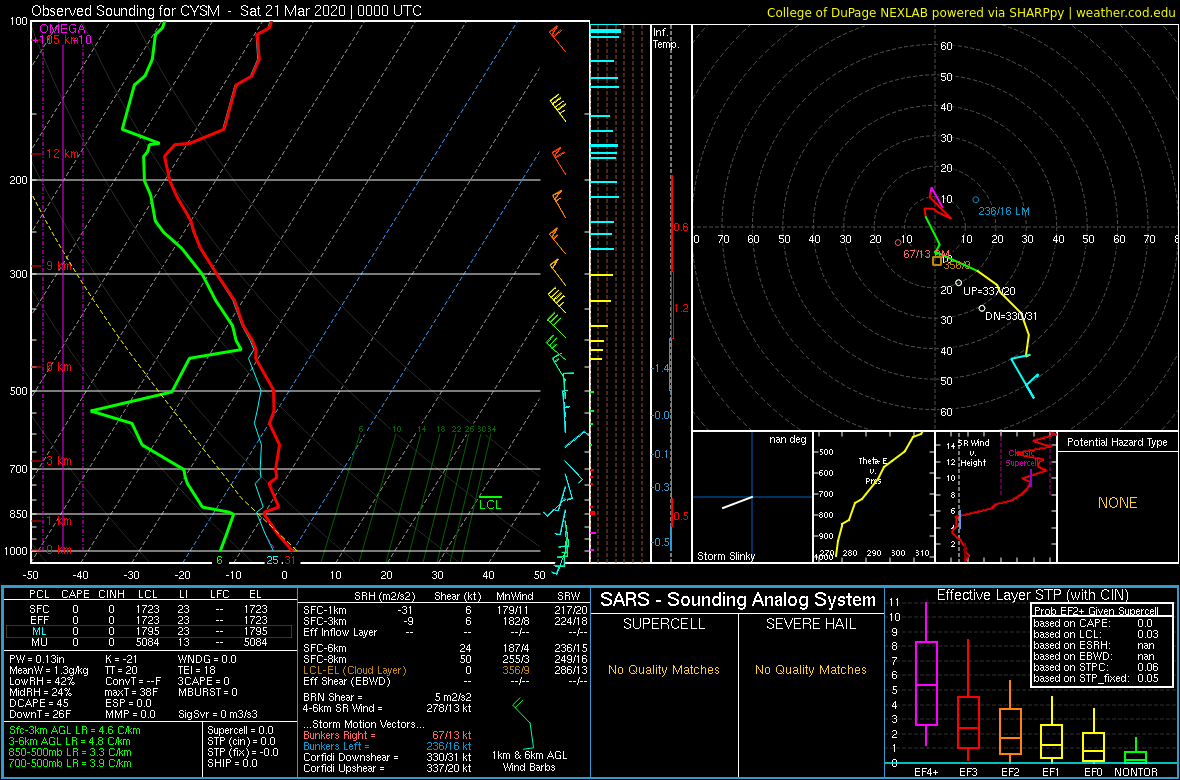This screenshot has height=780, width=1180.
Task: Click the 6 km height label
Action: tap(59, 367)
